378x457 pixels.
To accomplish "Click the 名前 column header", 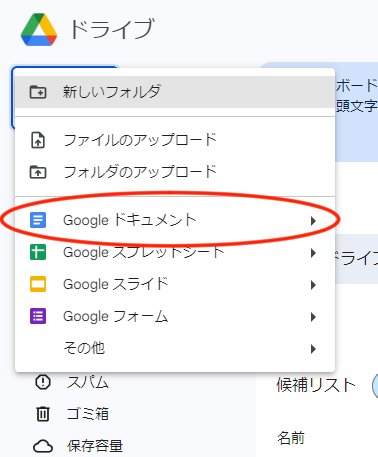I will (x=291, y=438).
